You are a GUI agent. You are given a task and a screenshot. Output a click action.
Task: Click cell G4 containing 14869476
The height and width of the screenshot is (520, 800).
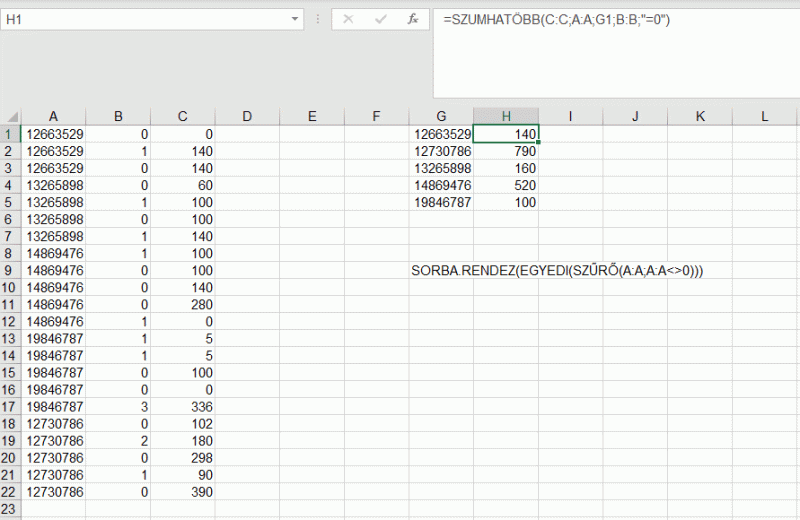click(441, 185)
